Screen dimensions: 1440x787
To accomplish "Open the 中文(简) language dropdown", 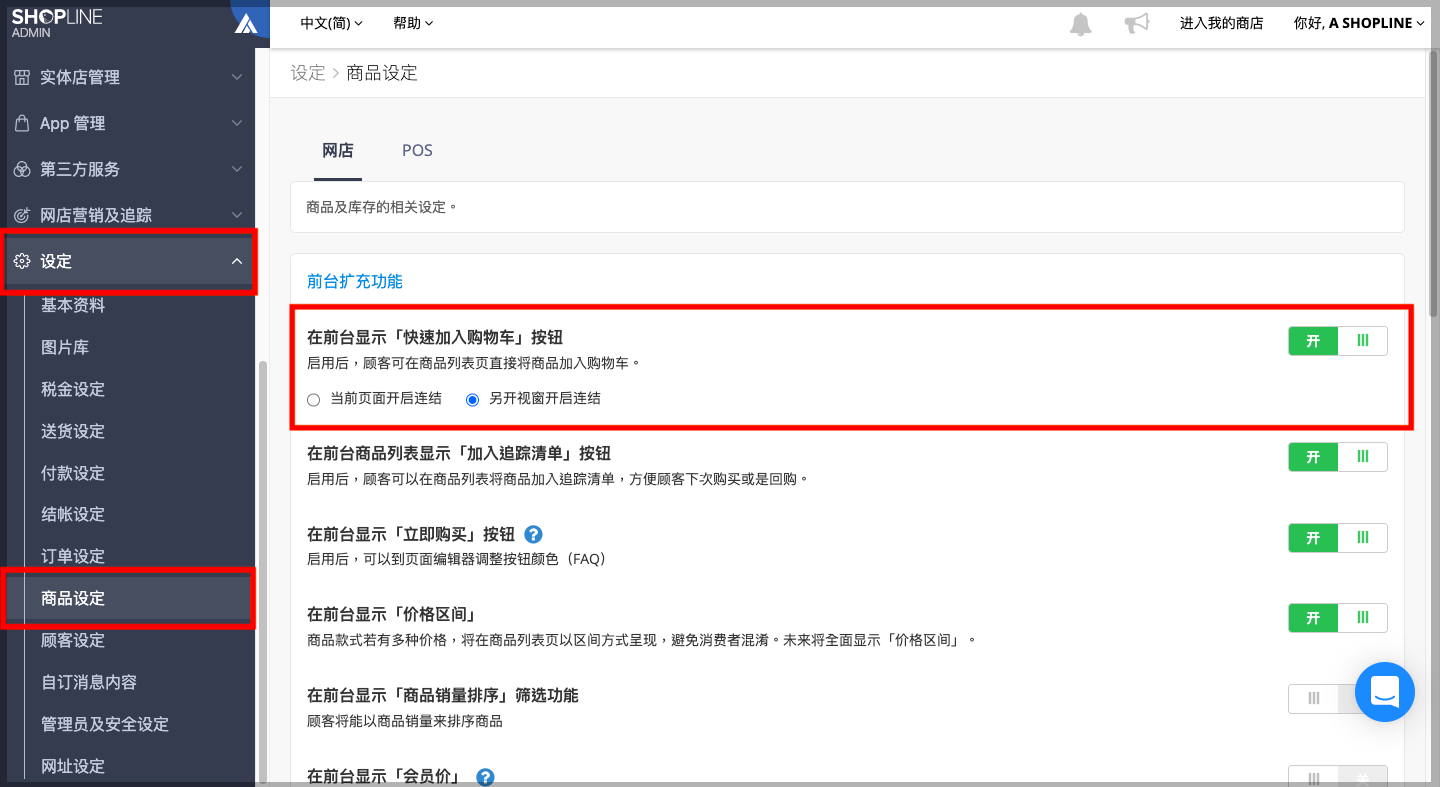I will (331, 23).
